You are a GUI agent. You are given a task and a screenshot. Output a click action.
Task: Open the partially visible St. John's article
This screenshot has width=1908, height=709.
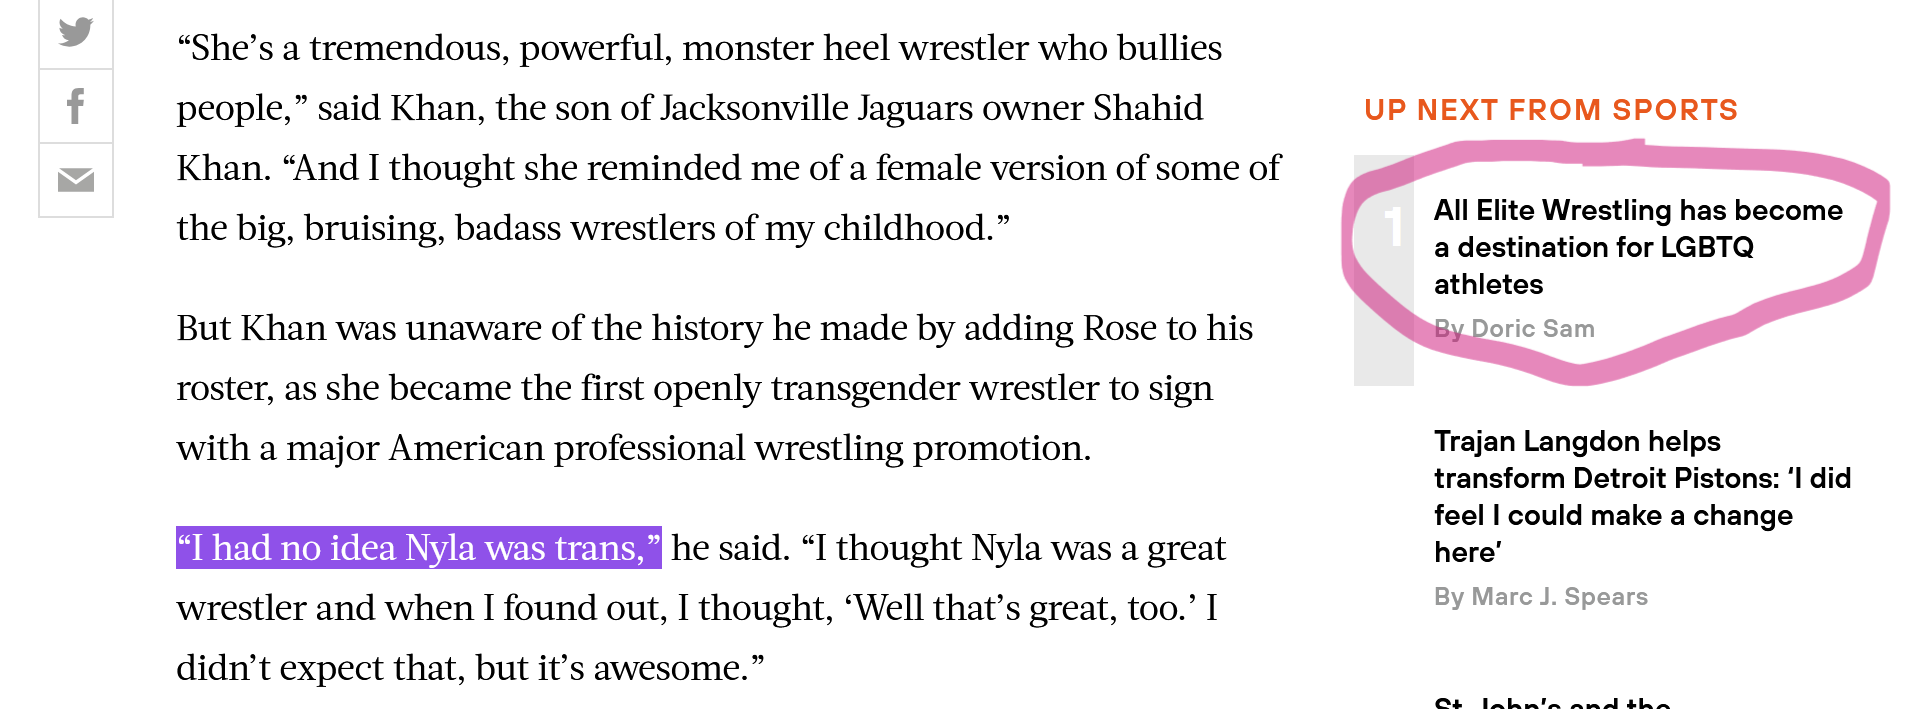click(1552, 702)
